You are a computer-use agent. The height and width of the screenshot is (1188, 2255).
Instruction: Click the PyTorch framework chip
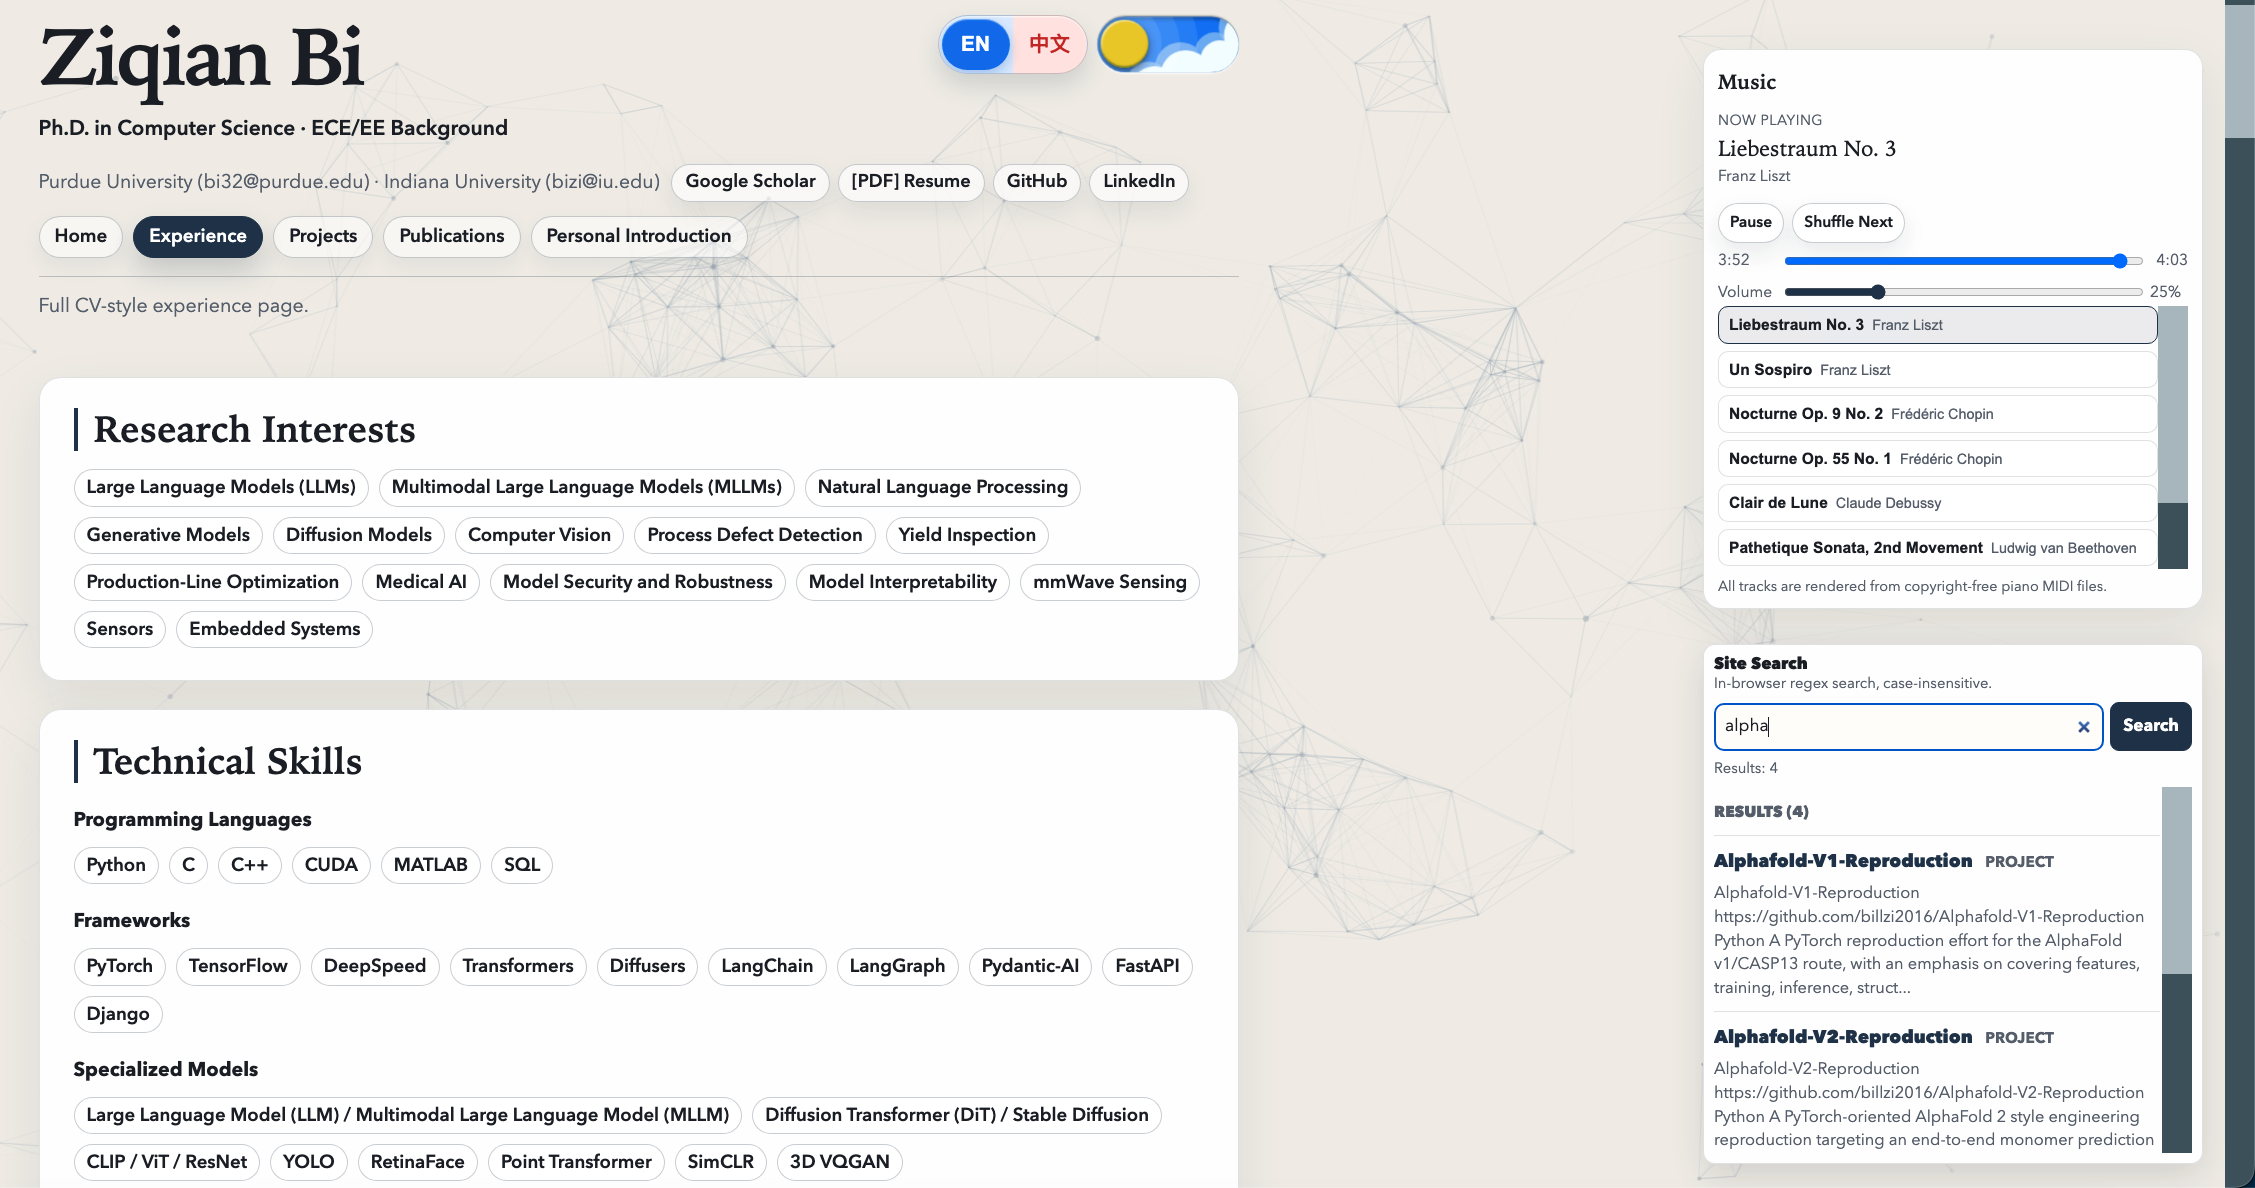click(x=120, y=966)
